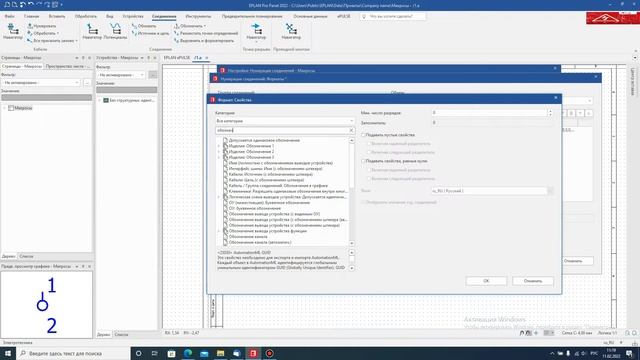Viewport: 640px width, 360px height.
Task: Expand Логическая схема выводов устройства node
Action: tap(218, 197)
